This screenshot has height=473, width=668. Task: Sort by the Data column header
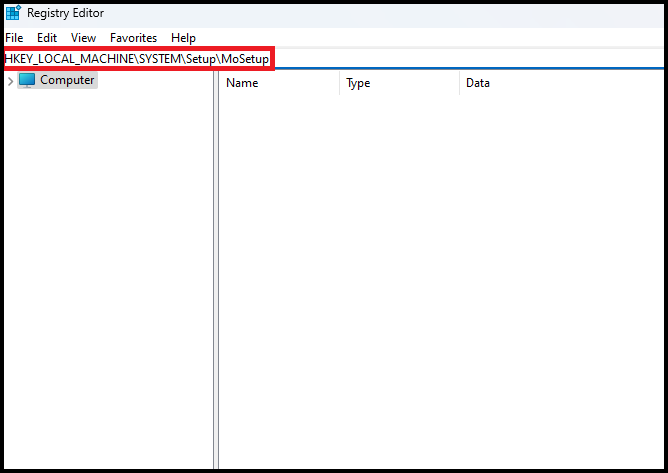pyautogui.click(x=562, y=83)
